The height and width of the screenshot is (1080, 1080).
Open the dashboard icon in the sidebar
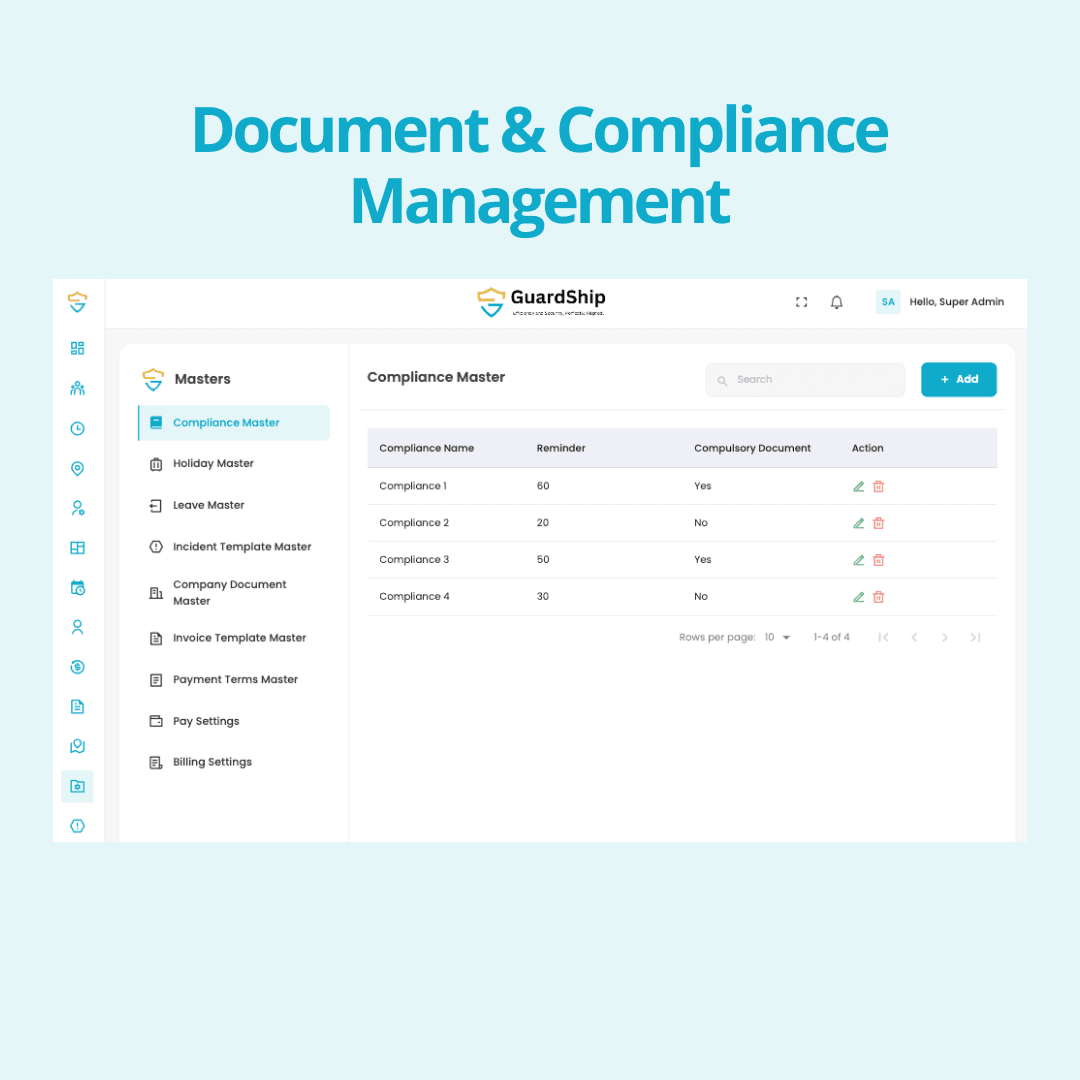tap(77, 348)
